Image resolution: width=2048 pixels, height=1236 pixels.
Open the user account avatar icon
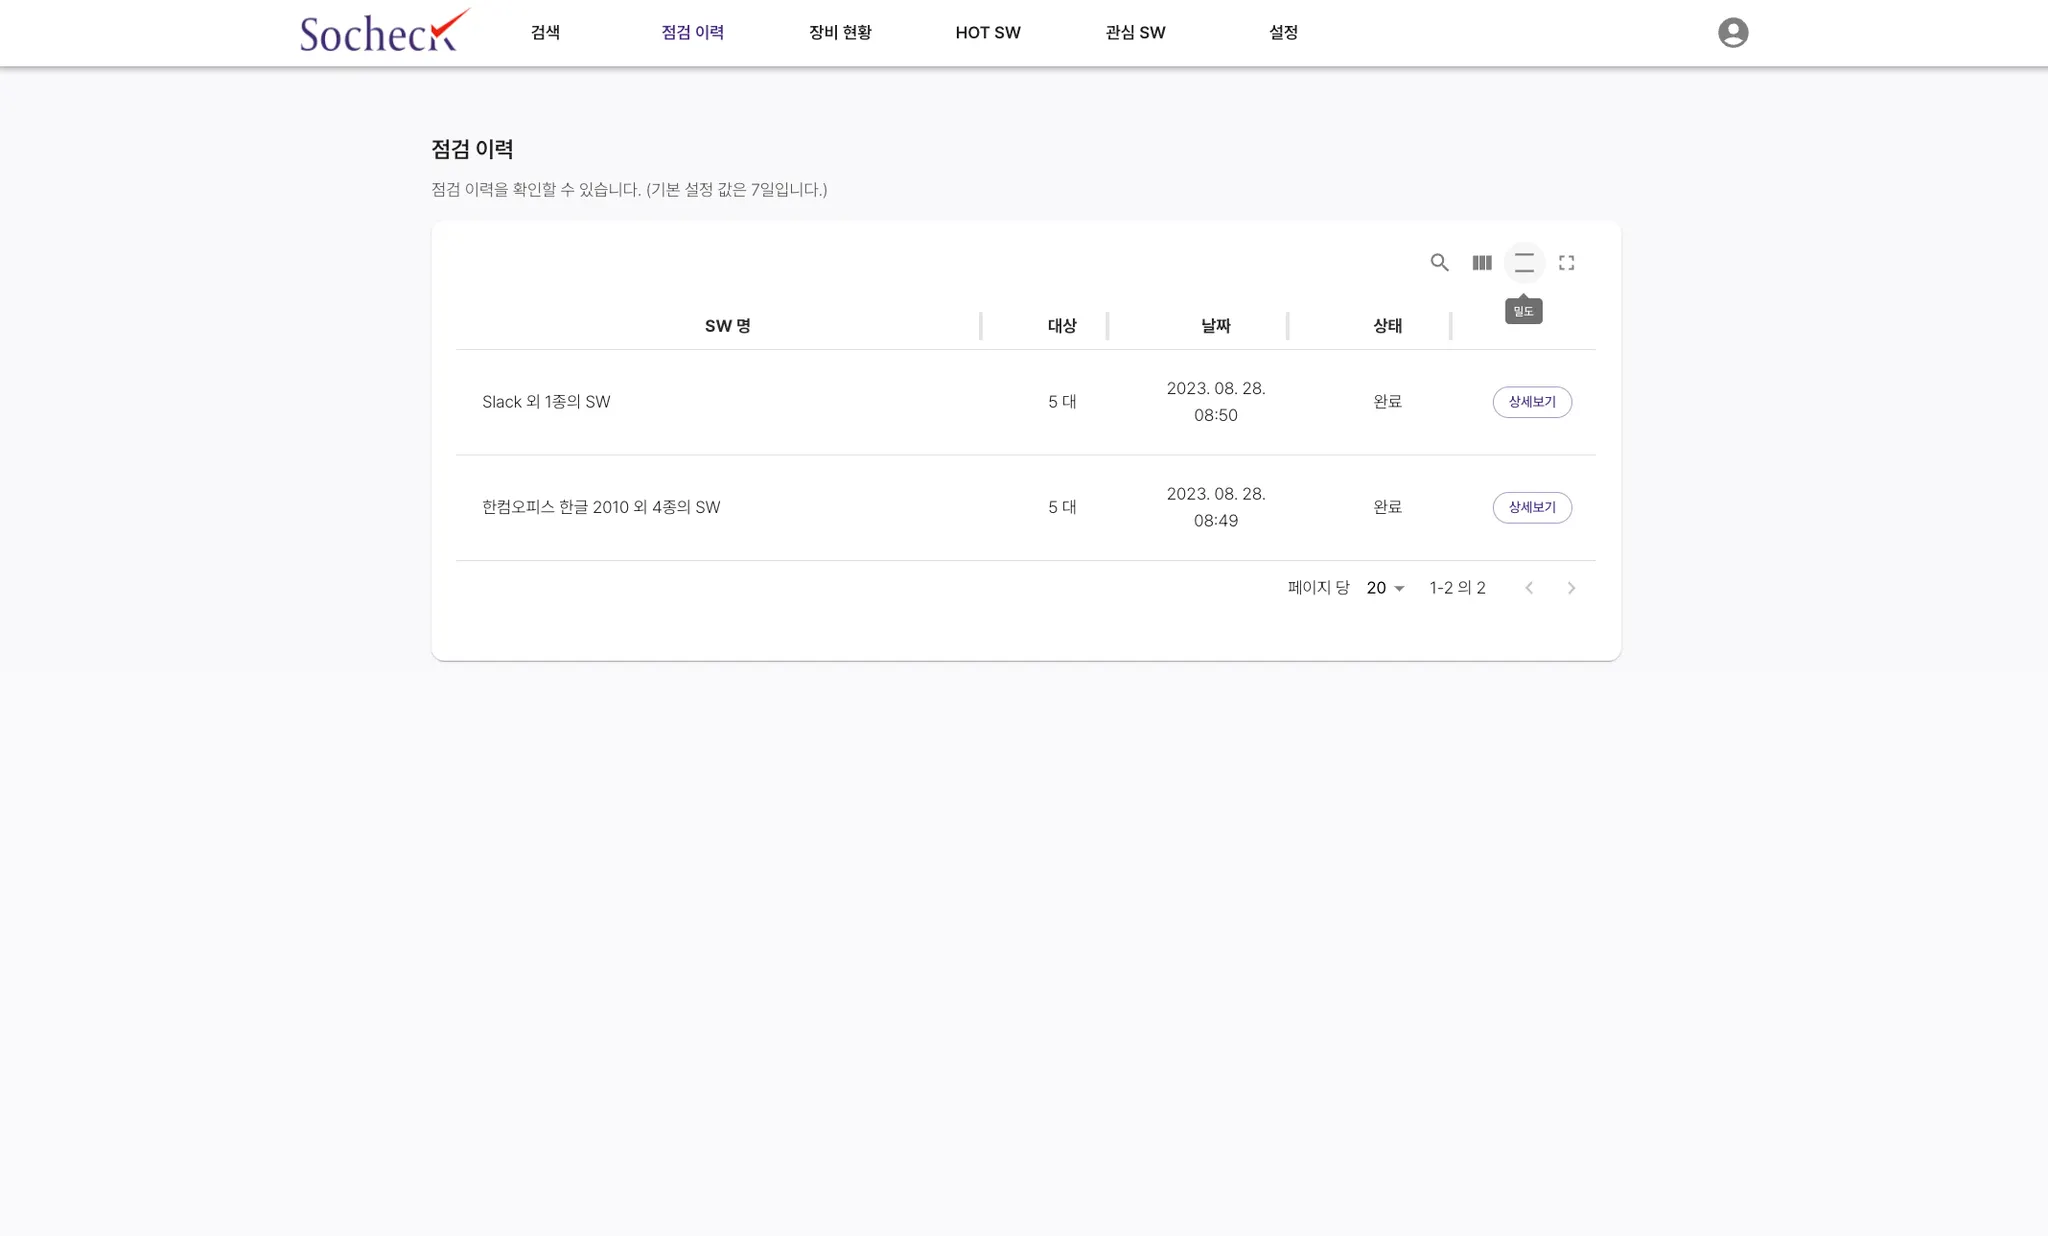point(1733,33)
